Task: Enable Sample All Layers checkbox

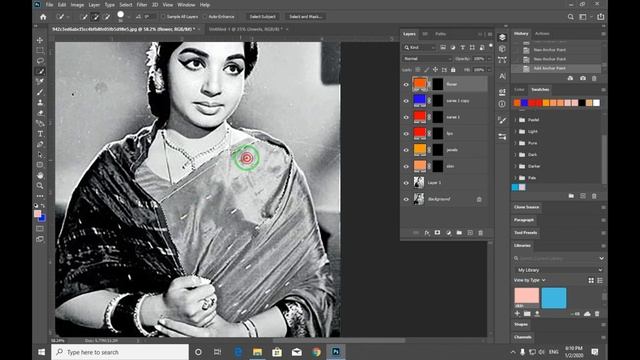Action: pyautogui.click(x=163, y=17)
